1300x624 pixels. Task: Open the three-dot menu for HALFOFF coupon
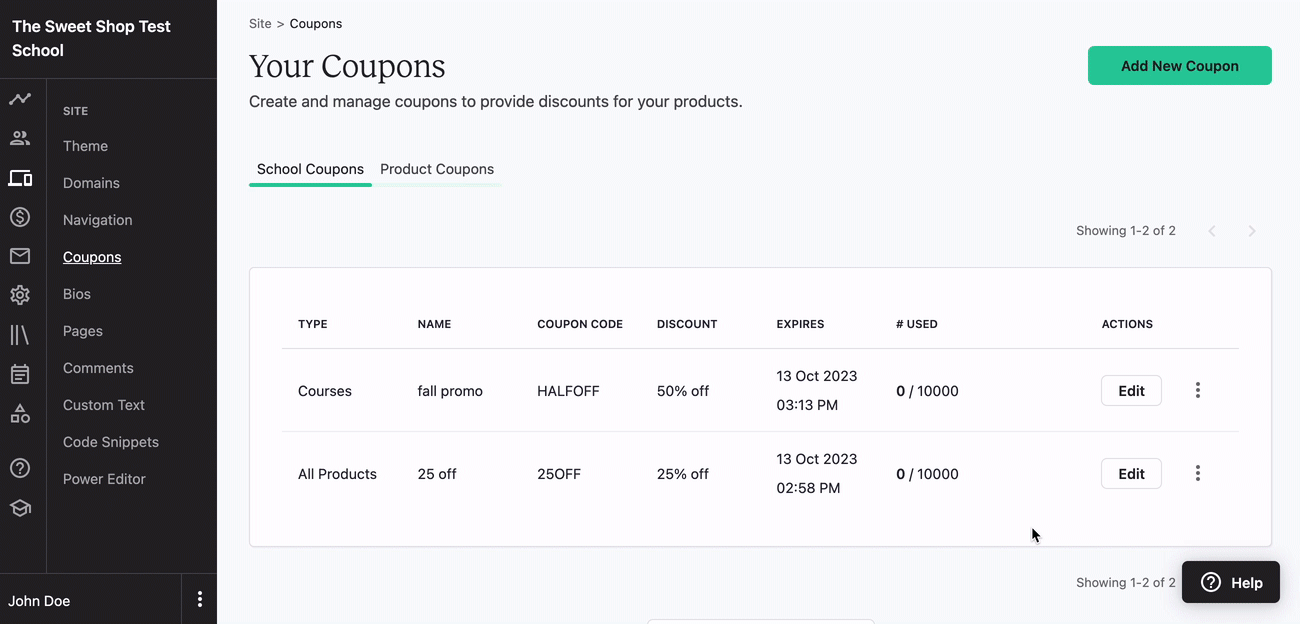pyautogui.click(x=1197, y=390)
